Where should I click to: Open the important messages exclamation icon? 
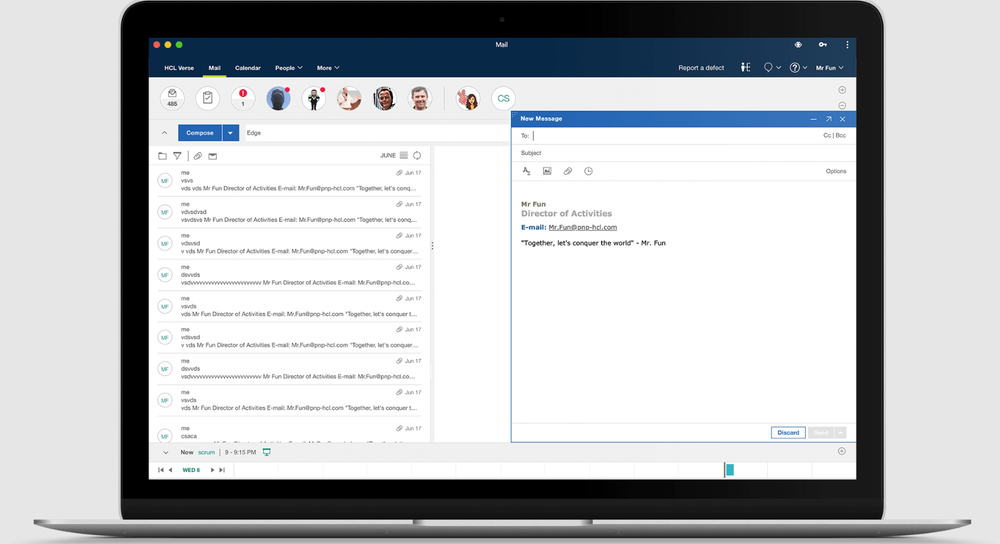point(243,98)
